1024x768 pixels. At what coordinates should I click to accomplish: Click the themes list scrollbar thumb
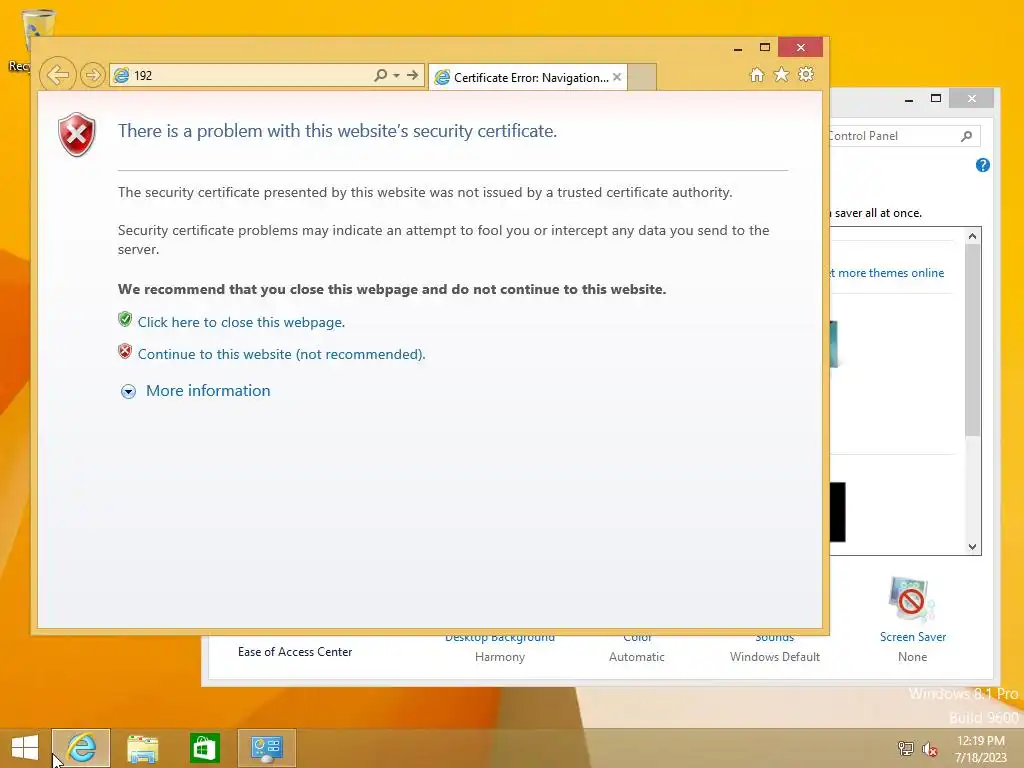pyautogui.click(x=972, y=340)
